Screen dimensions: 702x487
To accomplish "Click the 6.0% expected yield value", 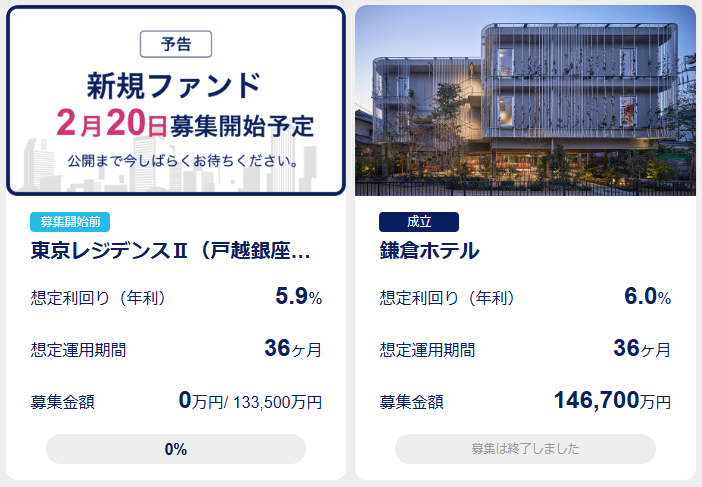I will tap(647, 297).
